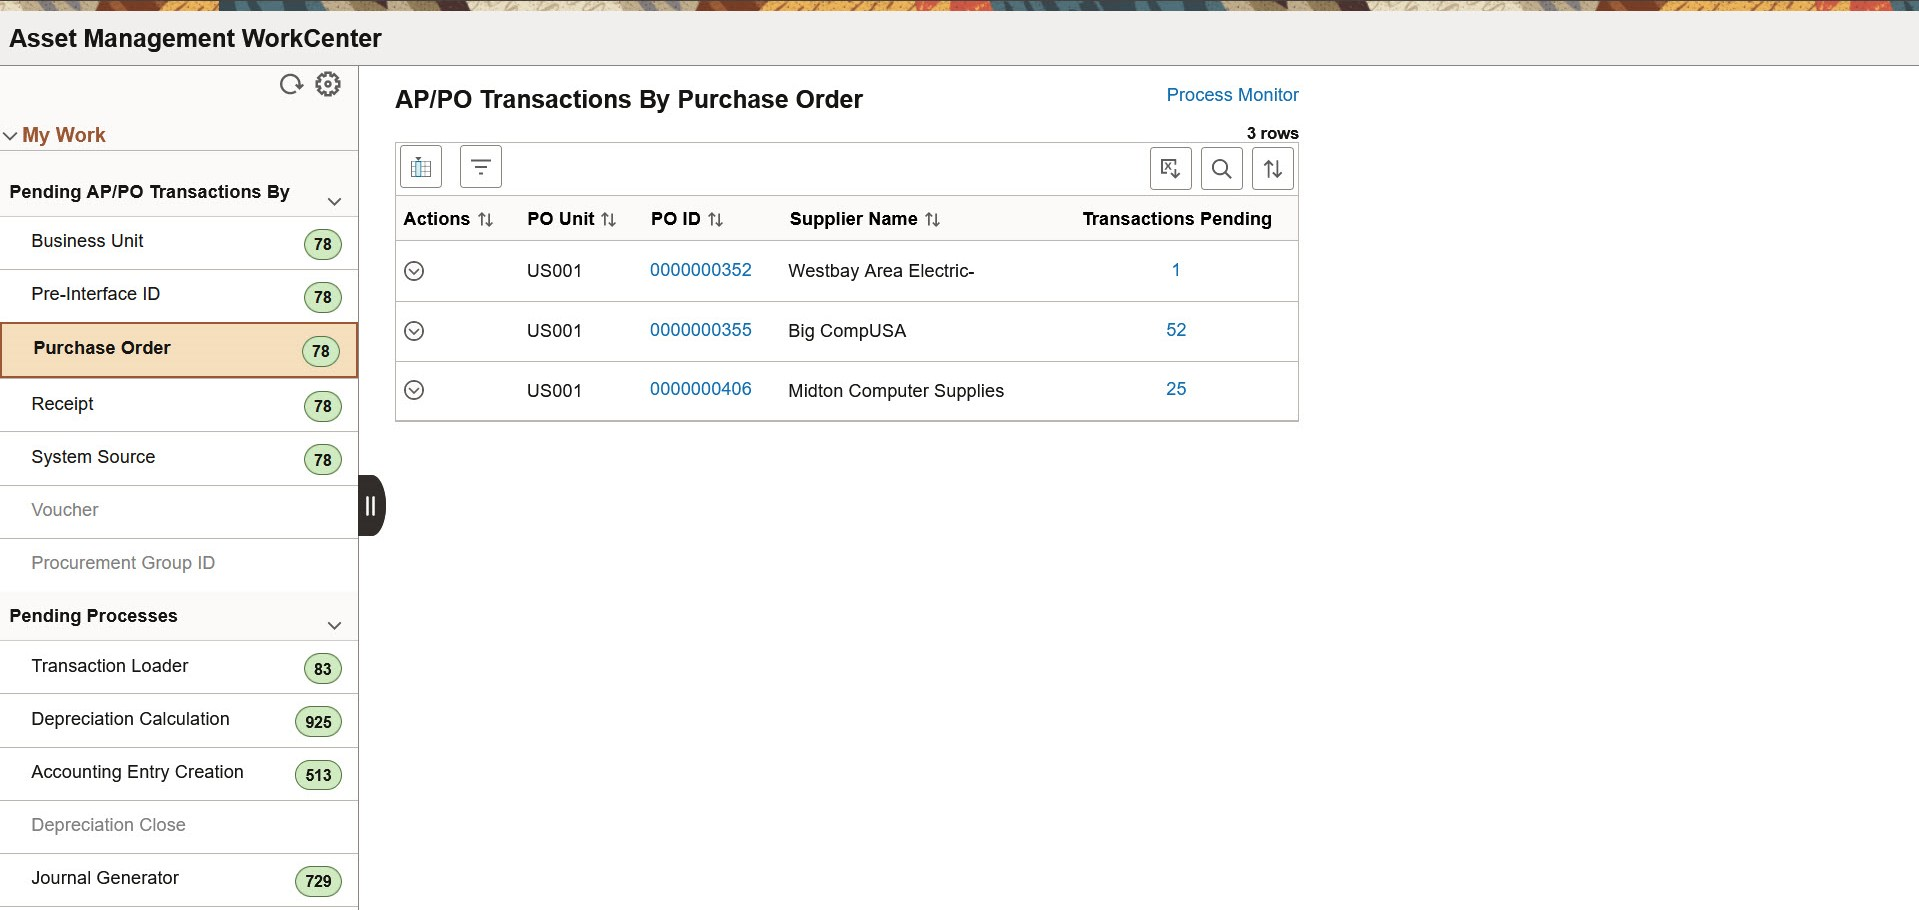This screenshot has height=910, width=1919.
Task: Click the refresh icon in WorkCenter panel
Action: click(x=291, y=85)
